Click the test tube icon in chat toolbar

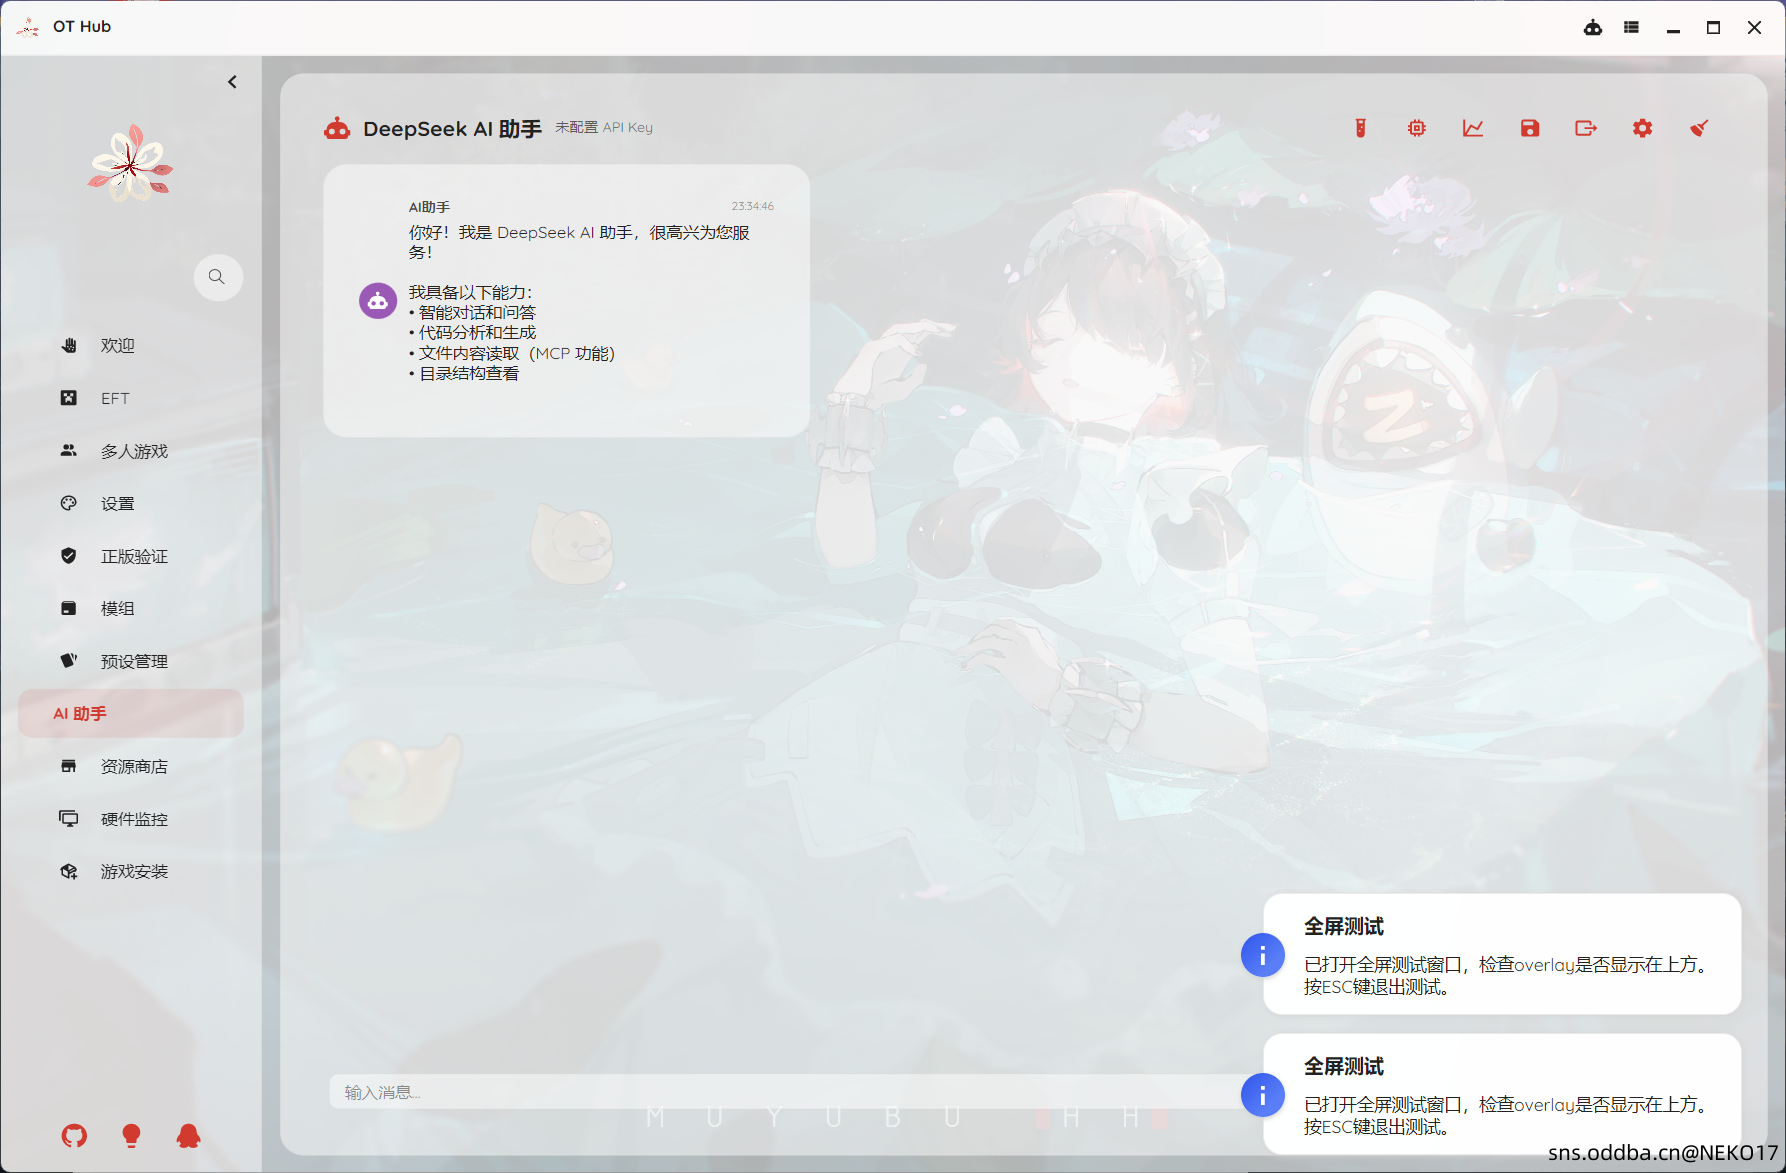(1360, 128)
